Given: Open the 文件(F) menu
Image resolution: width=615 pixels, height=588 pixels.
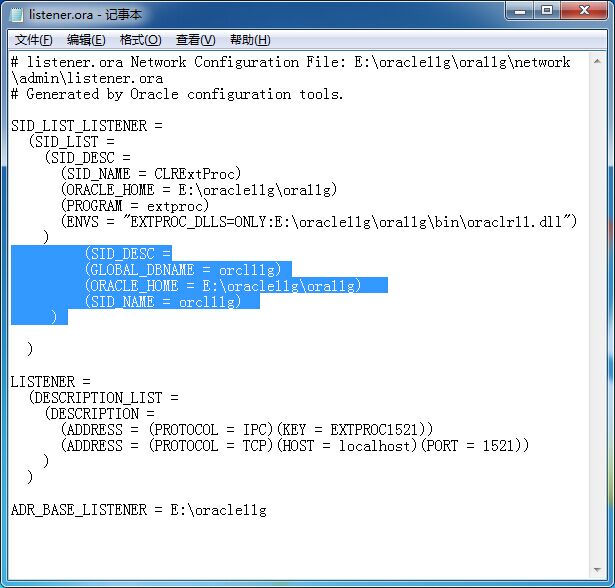Looking at the screenshot, I should pyautogui.click(x=33, y=40).
